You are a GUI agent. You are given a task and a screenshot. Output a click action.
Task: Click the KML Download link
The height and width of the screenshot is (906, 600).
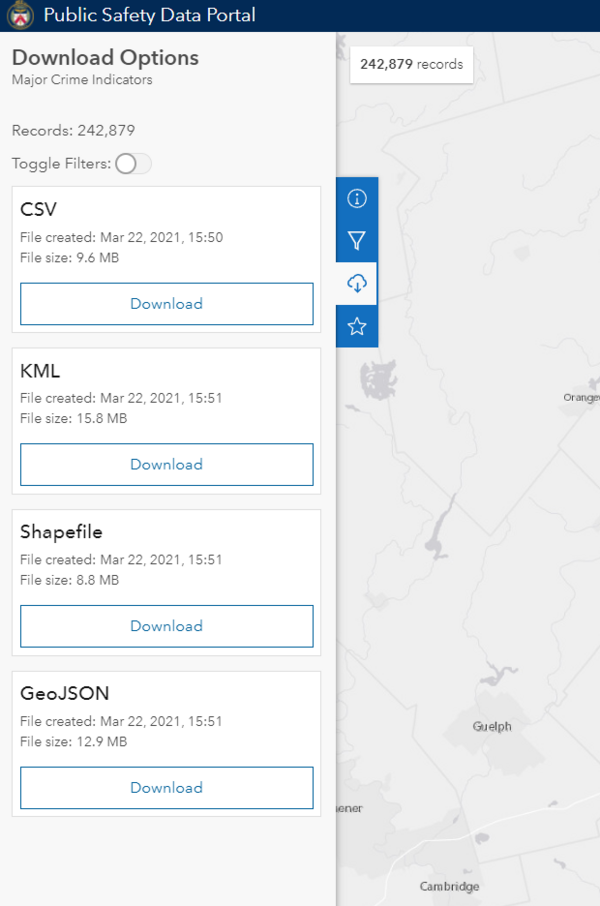tap(166, 465)
